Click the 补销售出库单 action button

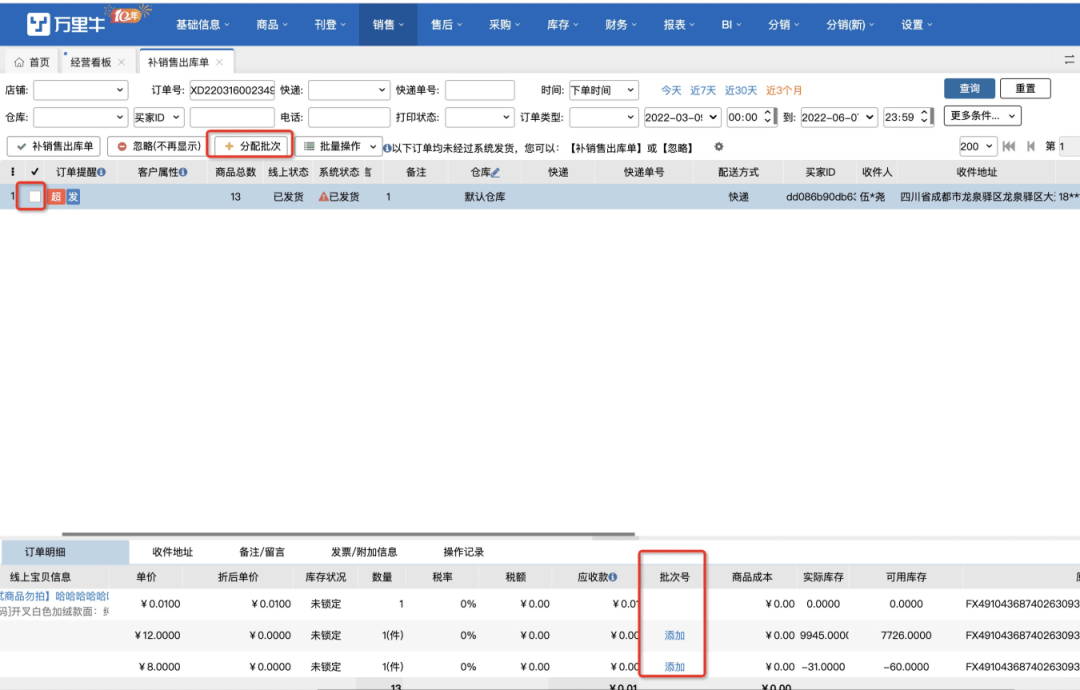pyautogui.click(x=54, y=146)
